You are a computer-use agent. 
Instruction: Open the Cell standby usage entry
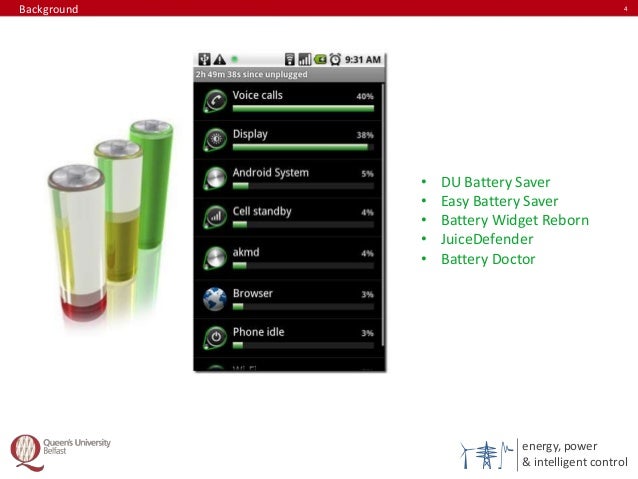point(288,217)
